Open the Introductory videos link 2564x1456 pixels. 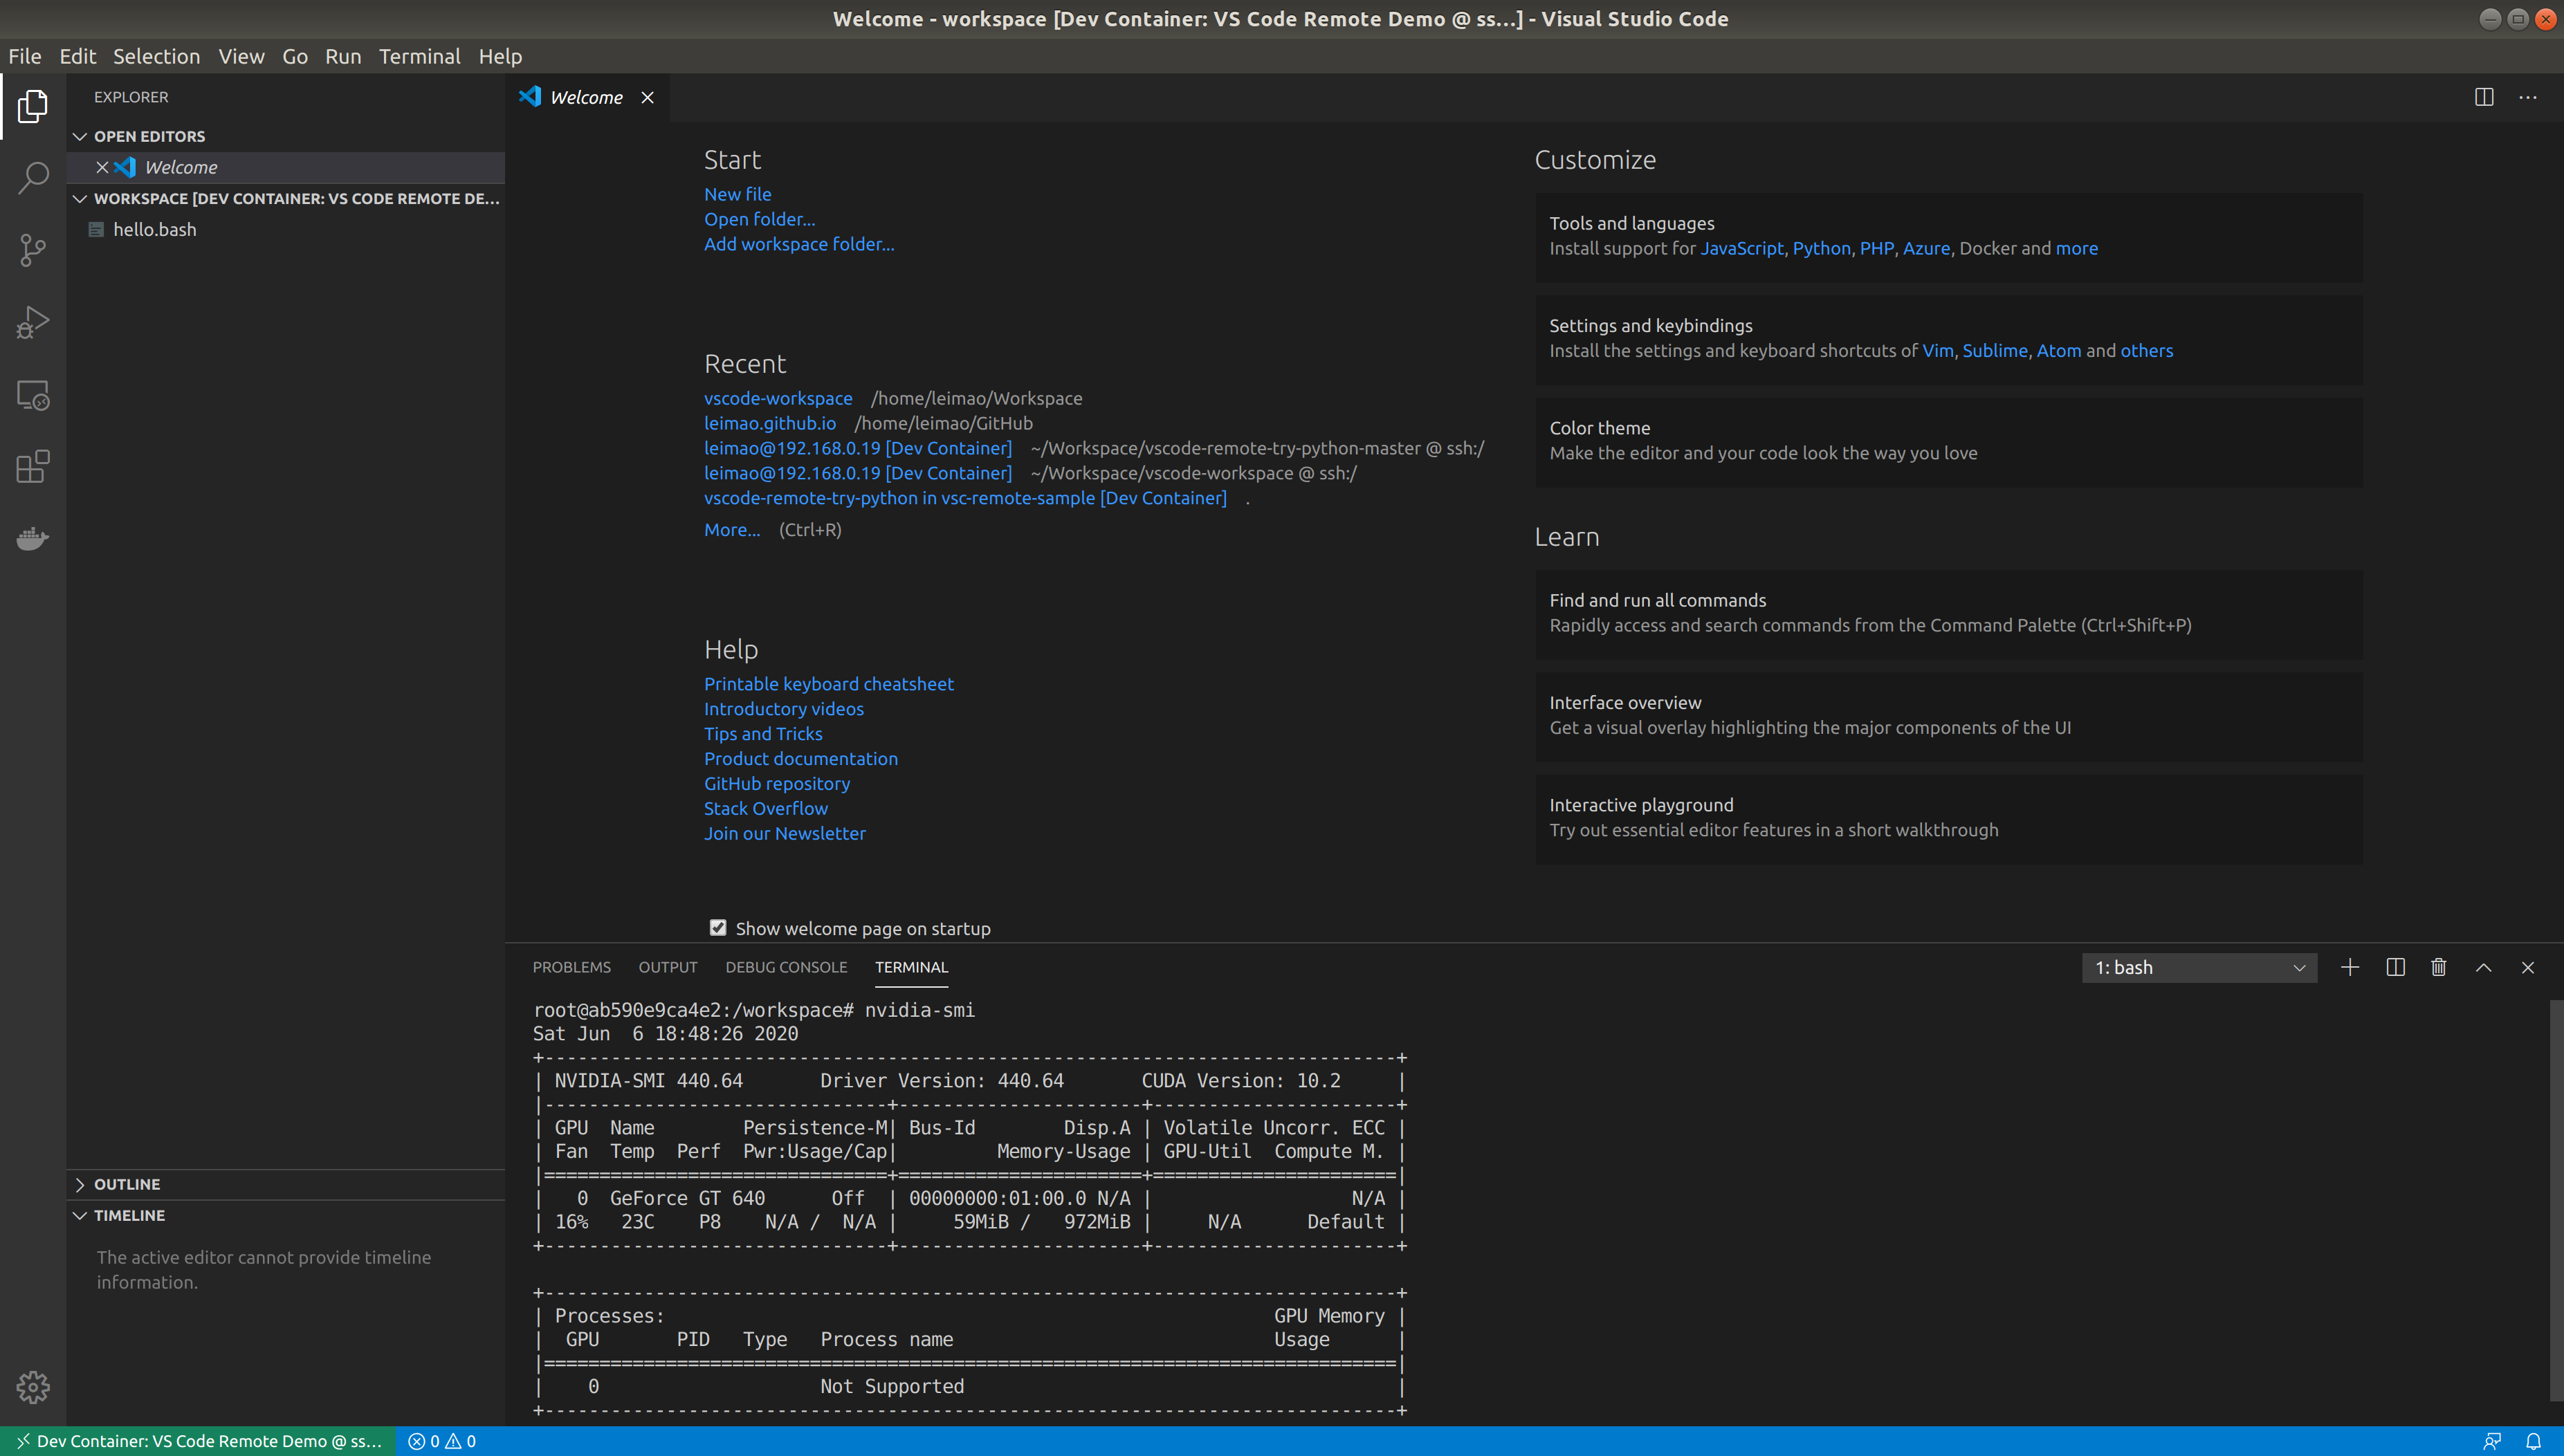point(783,709)
